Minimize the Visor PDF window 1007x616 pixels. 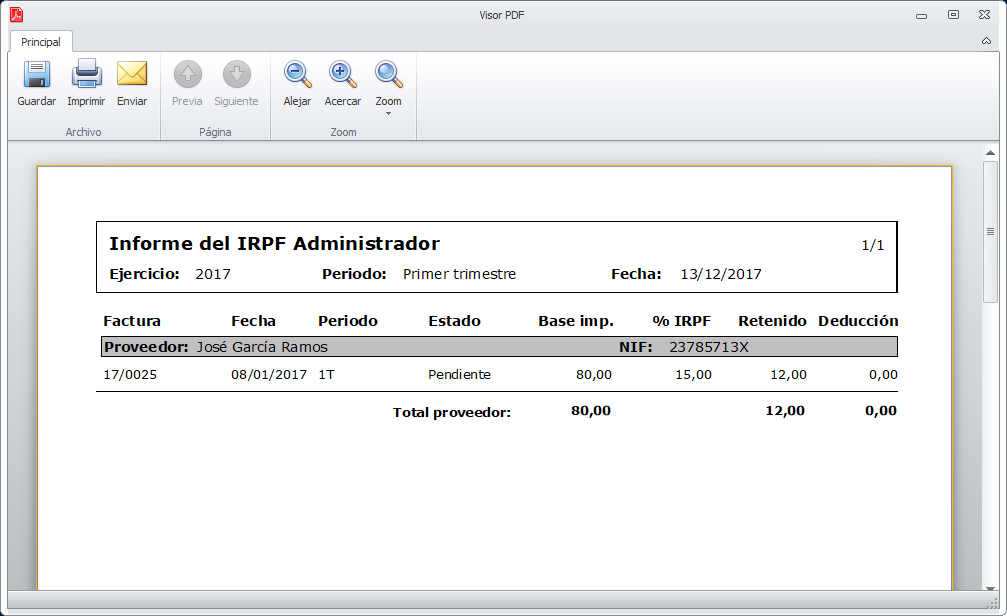[921, 15]
